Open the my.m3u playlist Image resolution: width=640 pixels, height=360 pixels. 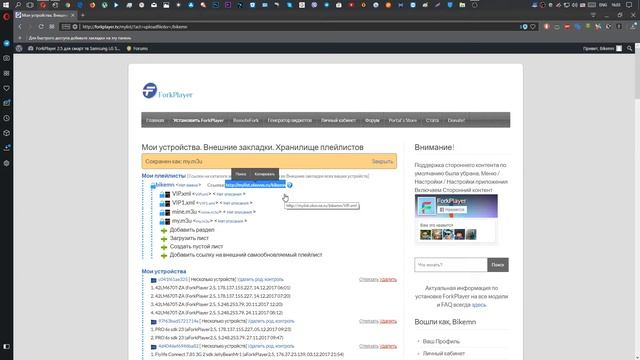[x=182, y=221]
